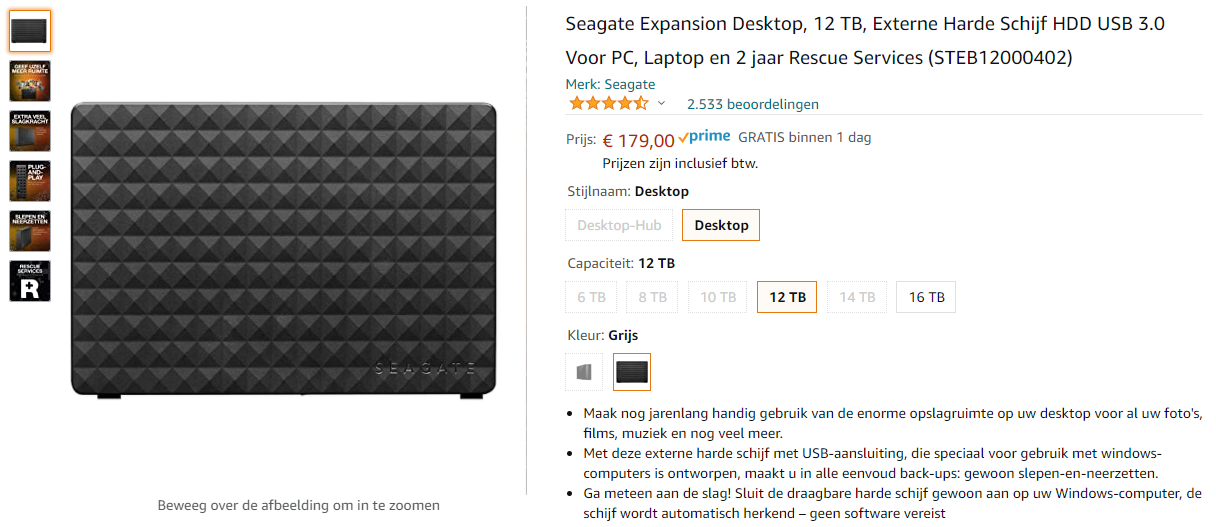Viewport: 1216px width, 527px height.
Task: Show the 'Plug-and-Play' thumbnail image
Action: click(x=30, y=181)
